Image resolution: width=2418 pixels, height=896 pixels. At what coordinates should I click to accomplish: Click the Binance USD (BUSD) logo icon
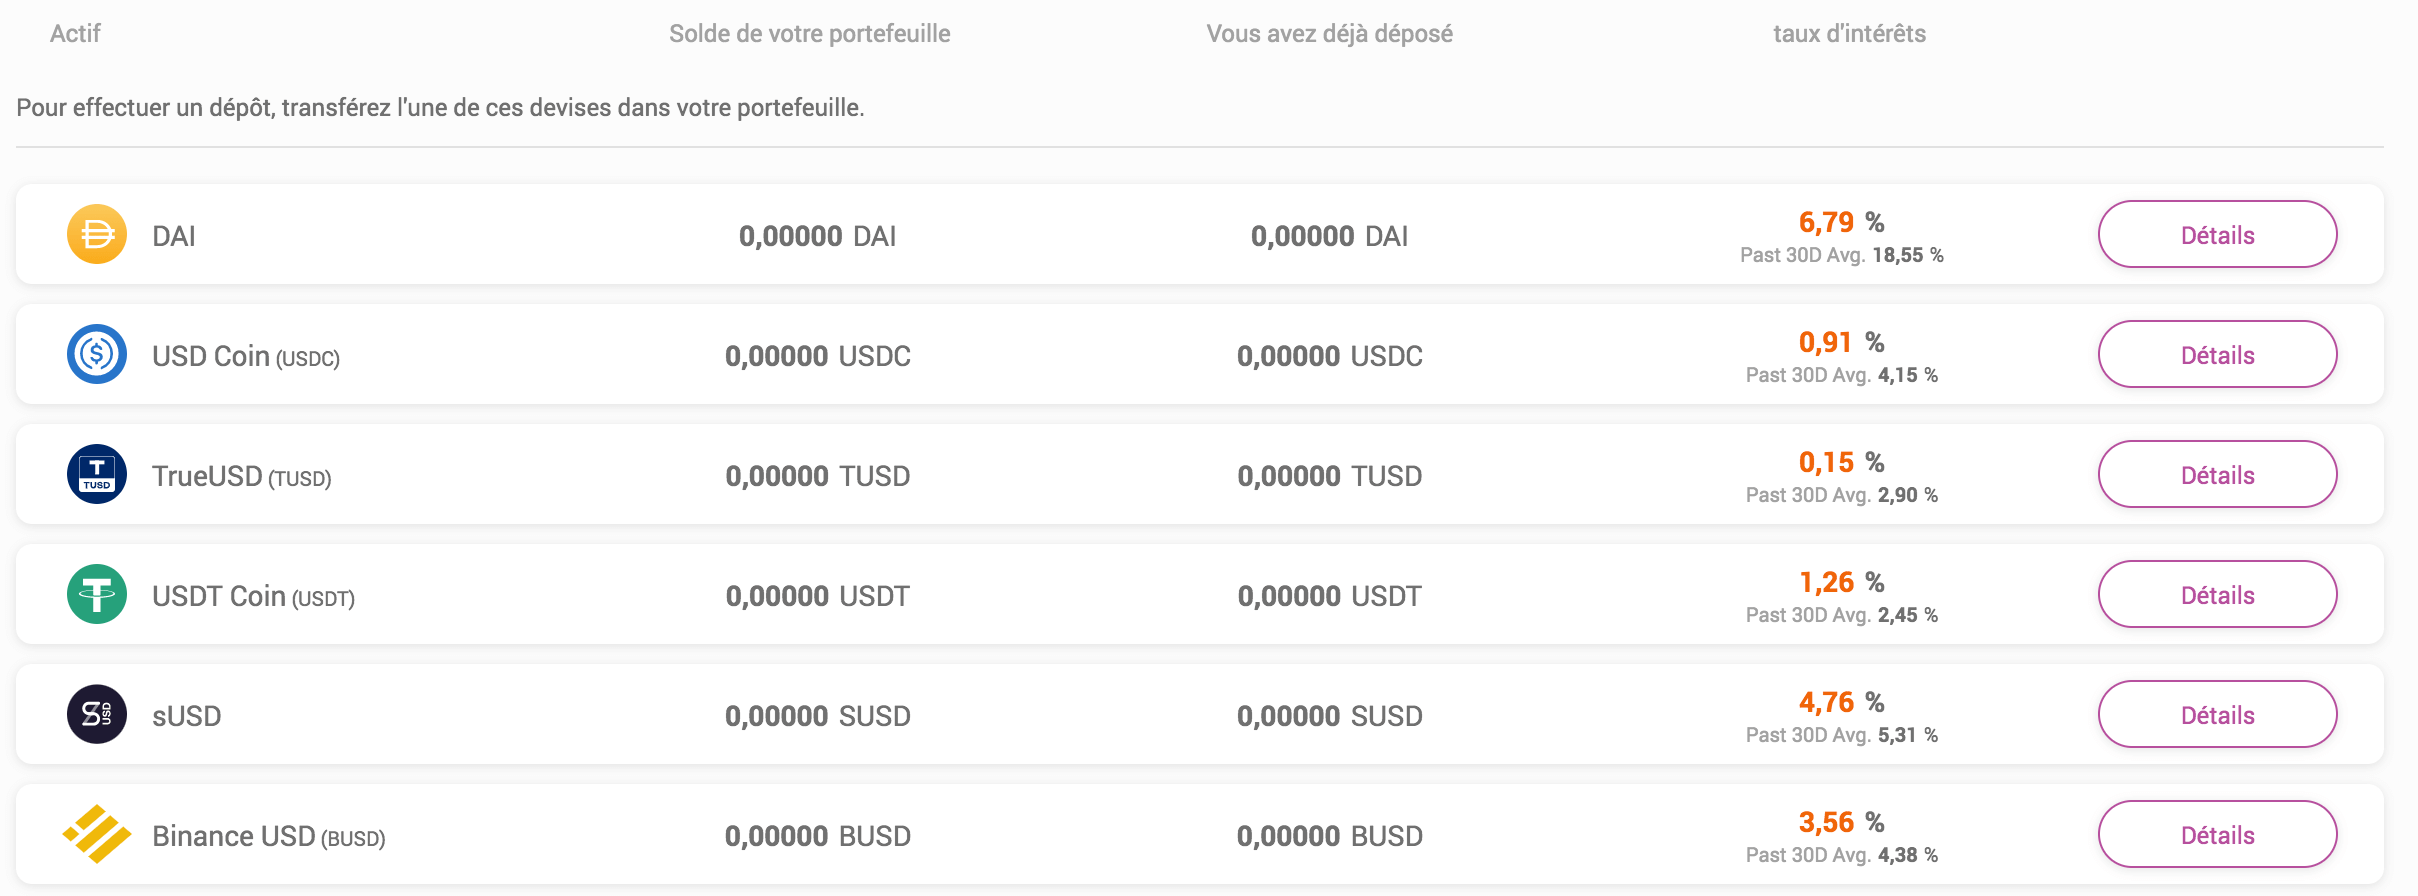point(97,834)
